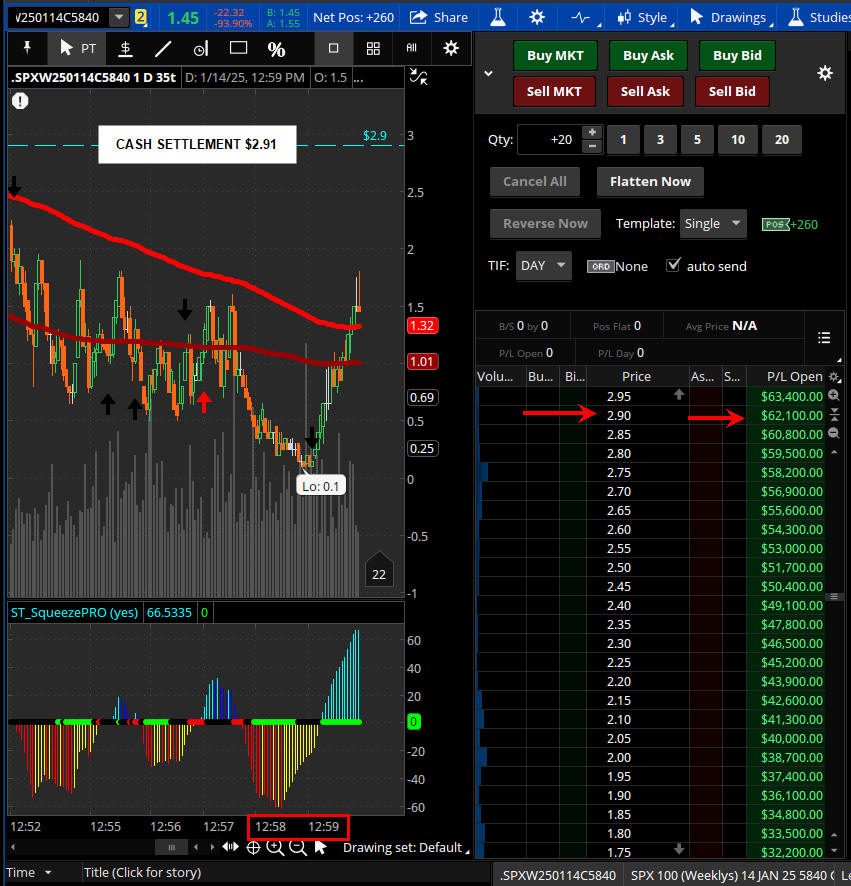Open the Drawings menu

coord(727,17)
